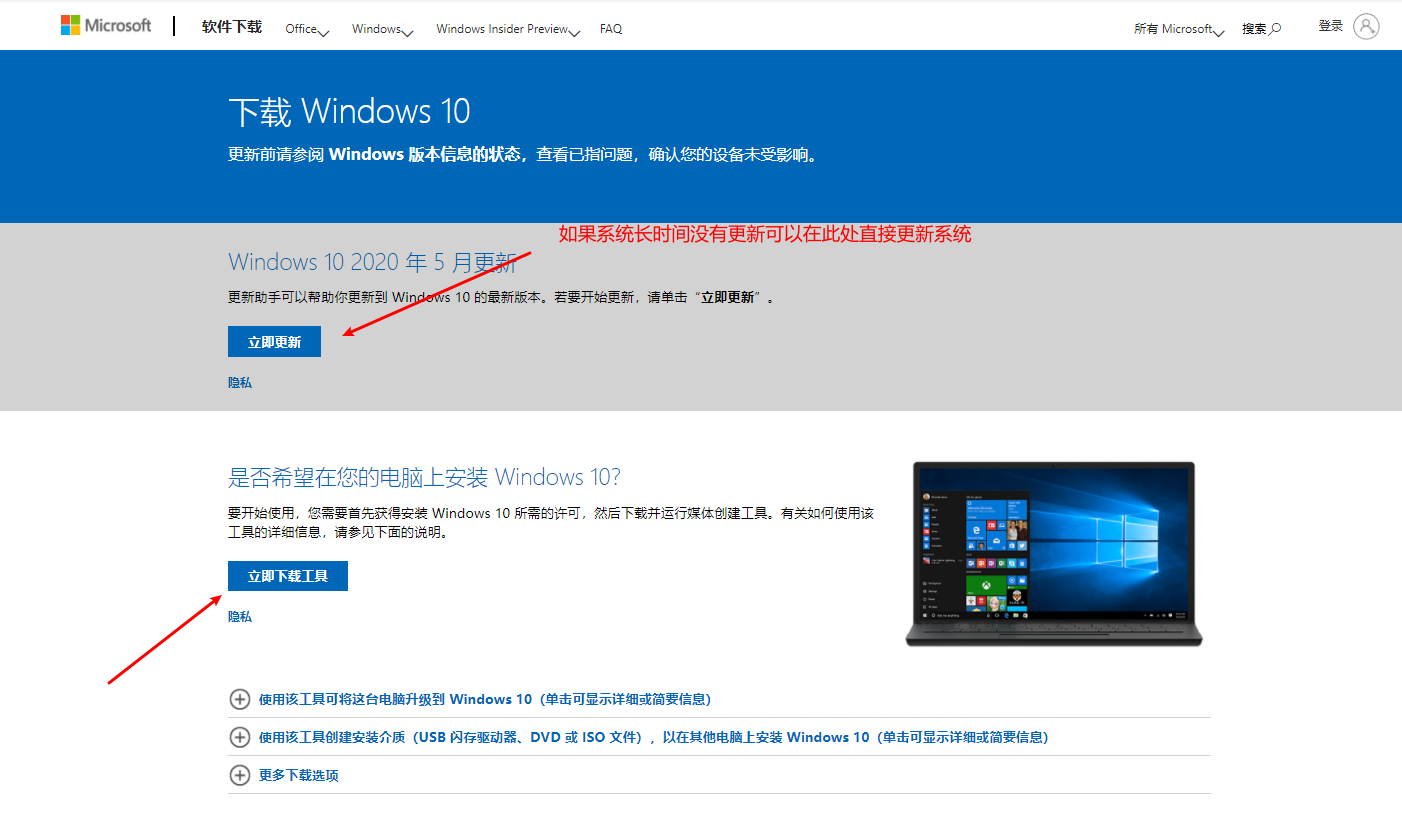Viewport: 1402px width, 826px height.
Task: Click 隐私 link below 立即更新 button
Action: (240, 383)
